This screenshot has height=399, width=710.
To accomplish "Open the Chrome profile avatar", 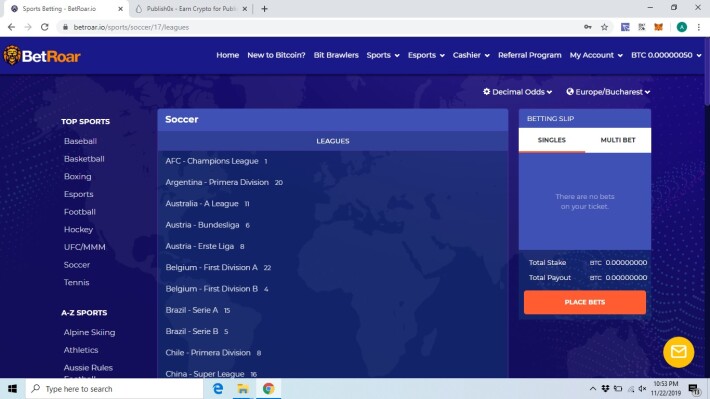I will (681, 27).
